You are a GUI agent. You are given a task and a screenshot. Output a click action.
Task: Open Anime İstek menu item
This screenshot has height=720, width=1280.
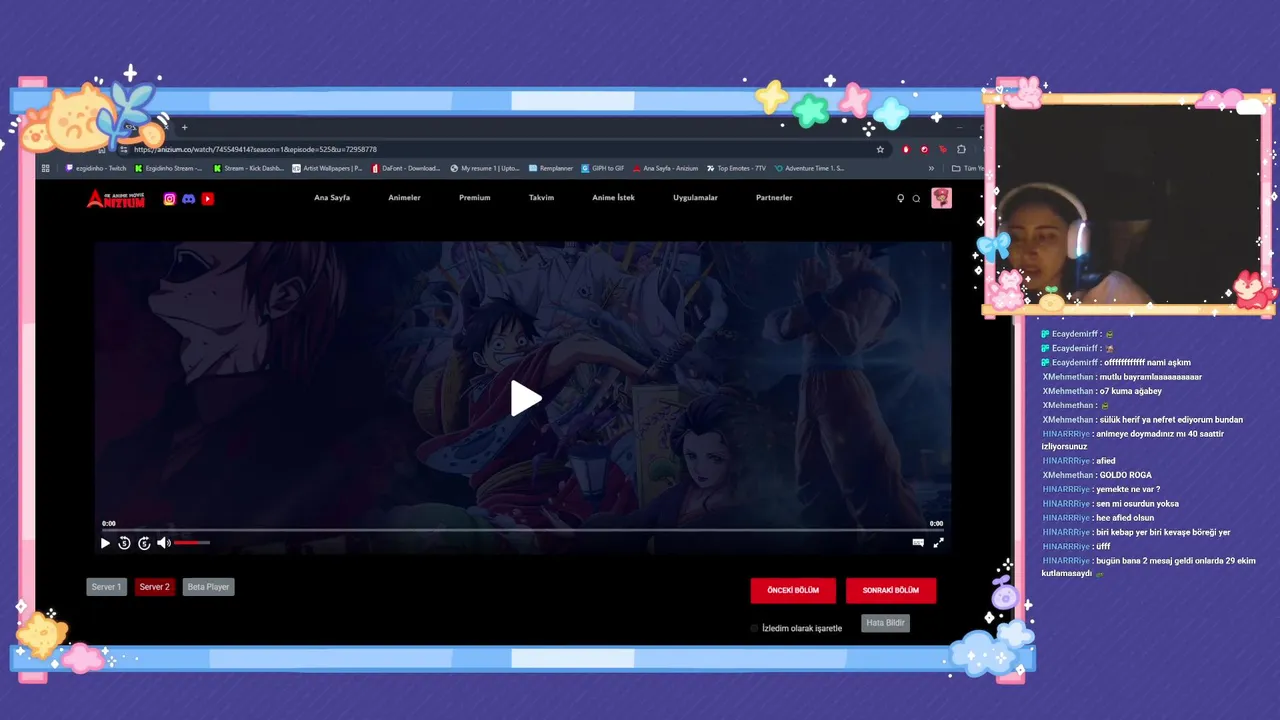click(x=613, y=198)
